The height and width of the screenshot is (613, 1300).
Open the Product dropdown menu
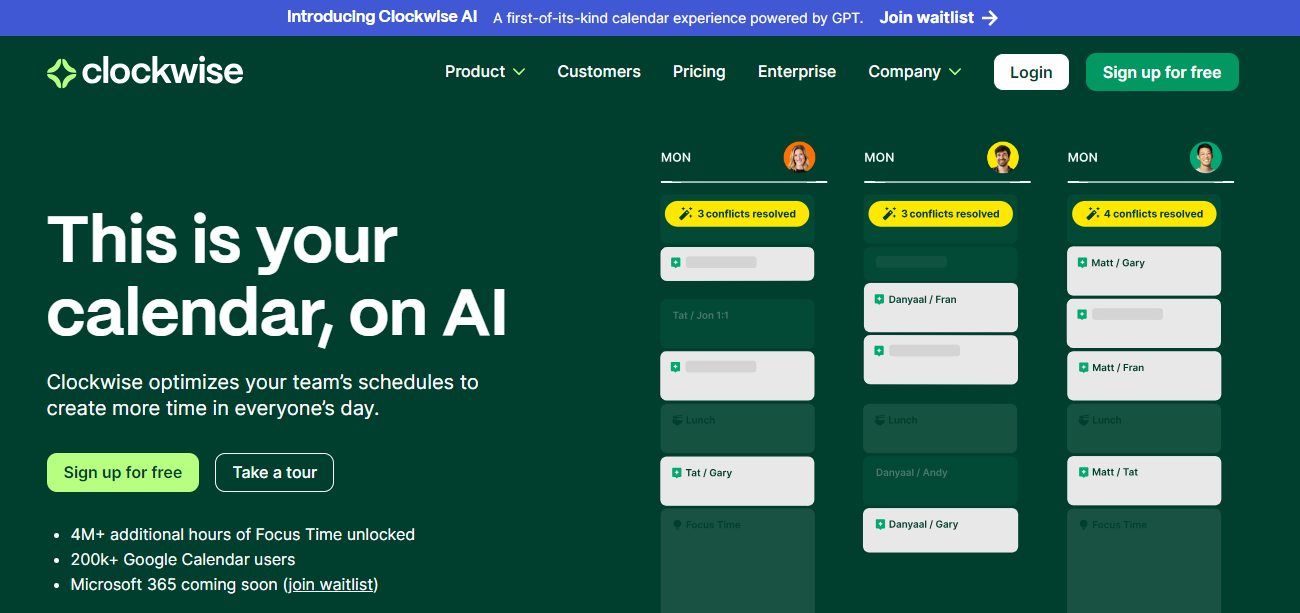click(485, 72)
